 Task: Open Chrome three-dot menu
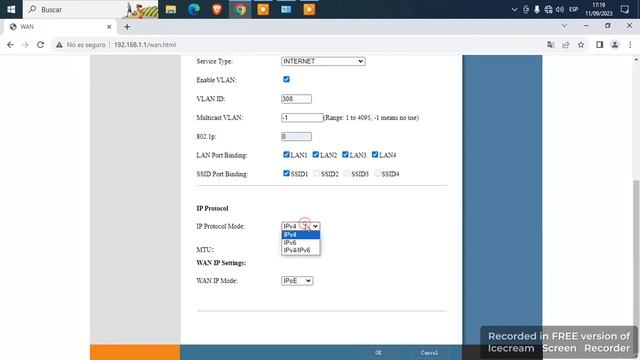630,45
